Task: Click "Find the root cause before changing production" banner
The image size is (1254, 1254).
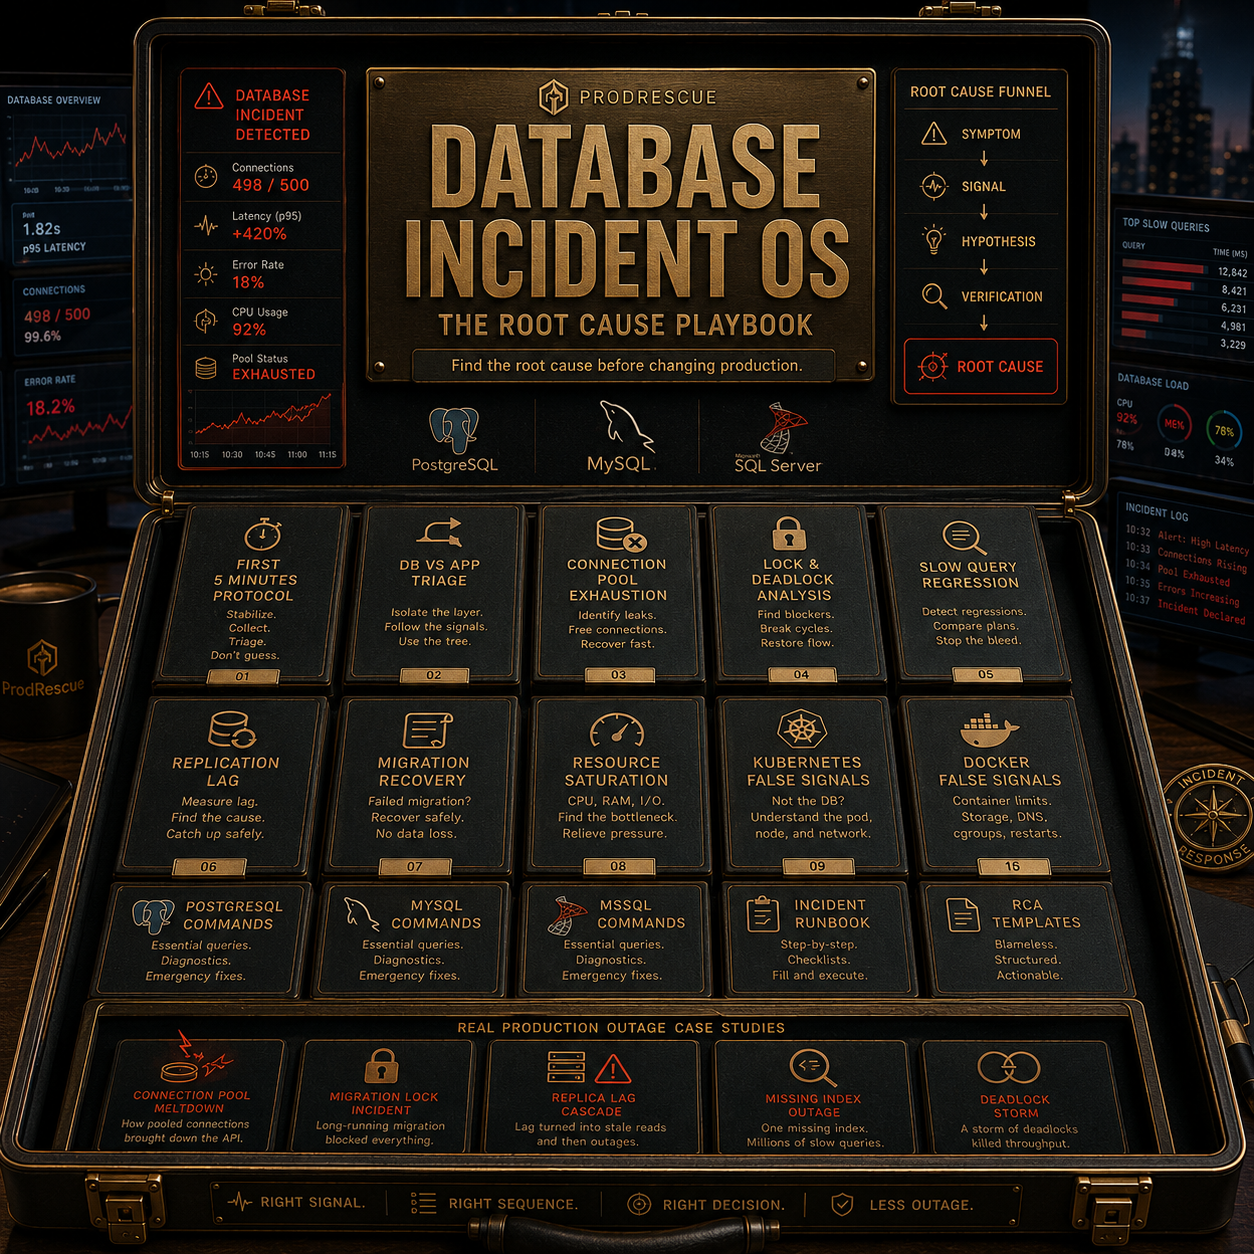Action: (626, 365)
